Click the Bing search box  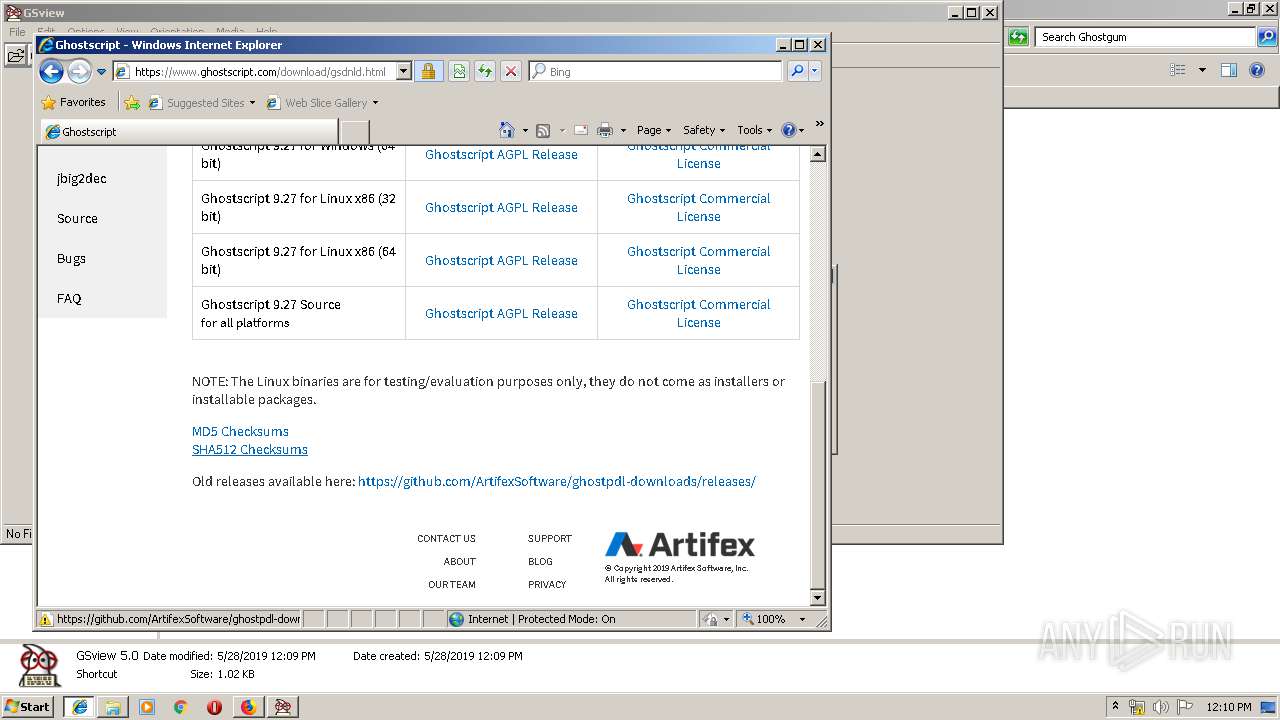pos(656,71)
